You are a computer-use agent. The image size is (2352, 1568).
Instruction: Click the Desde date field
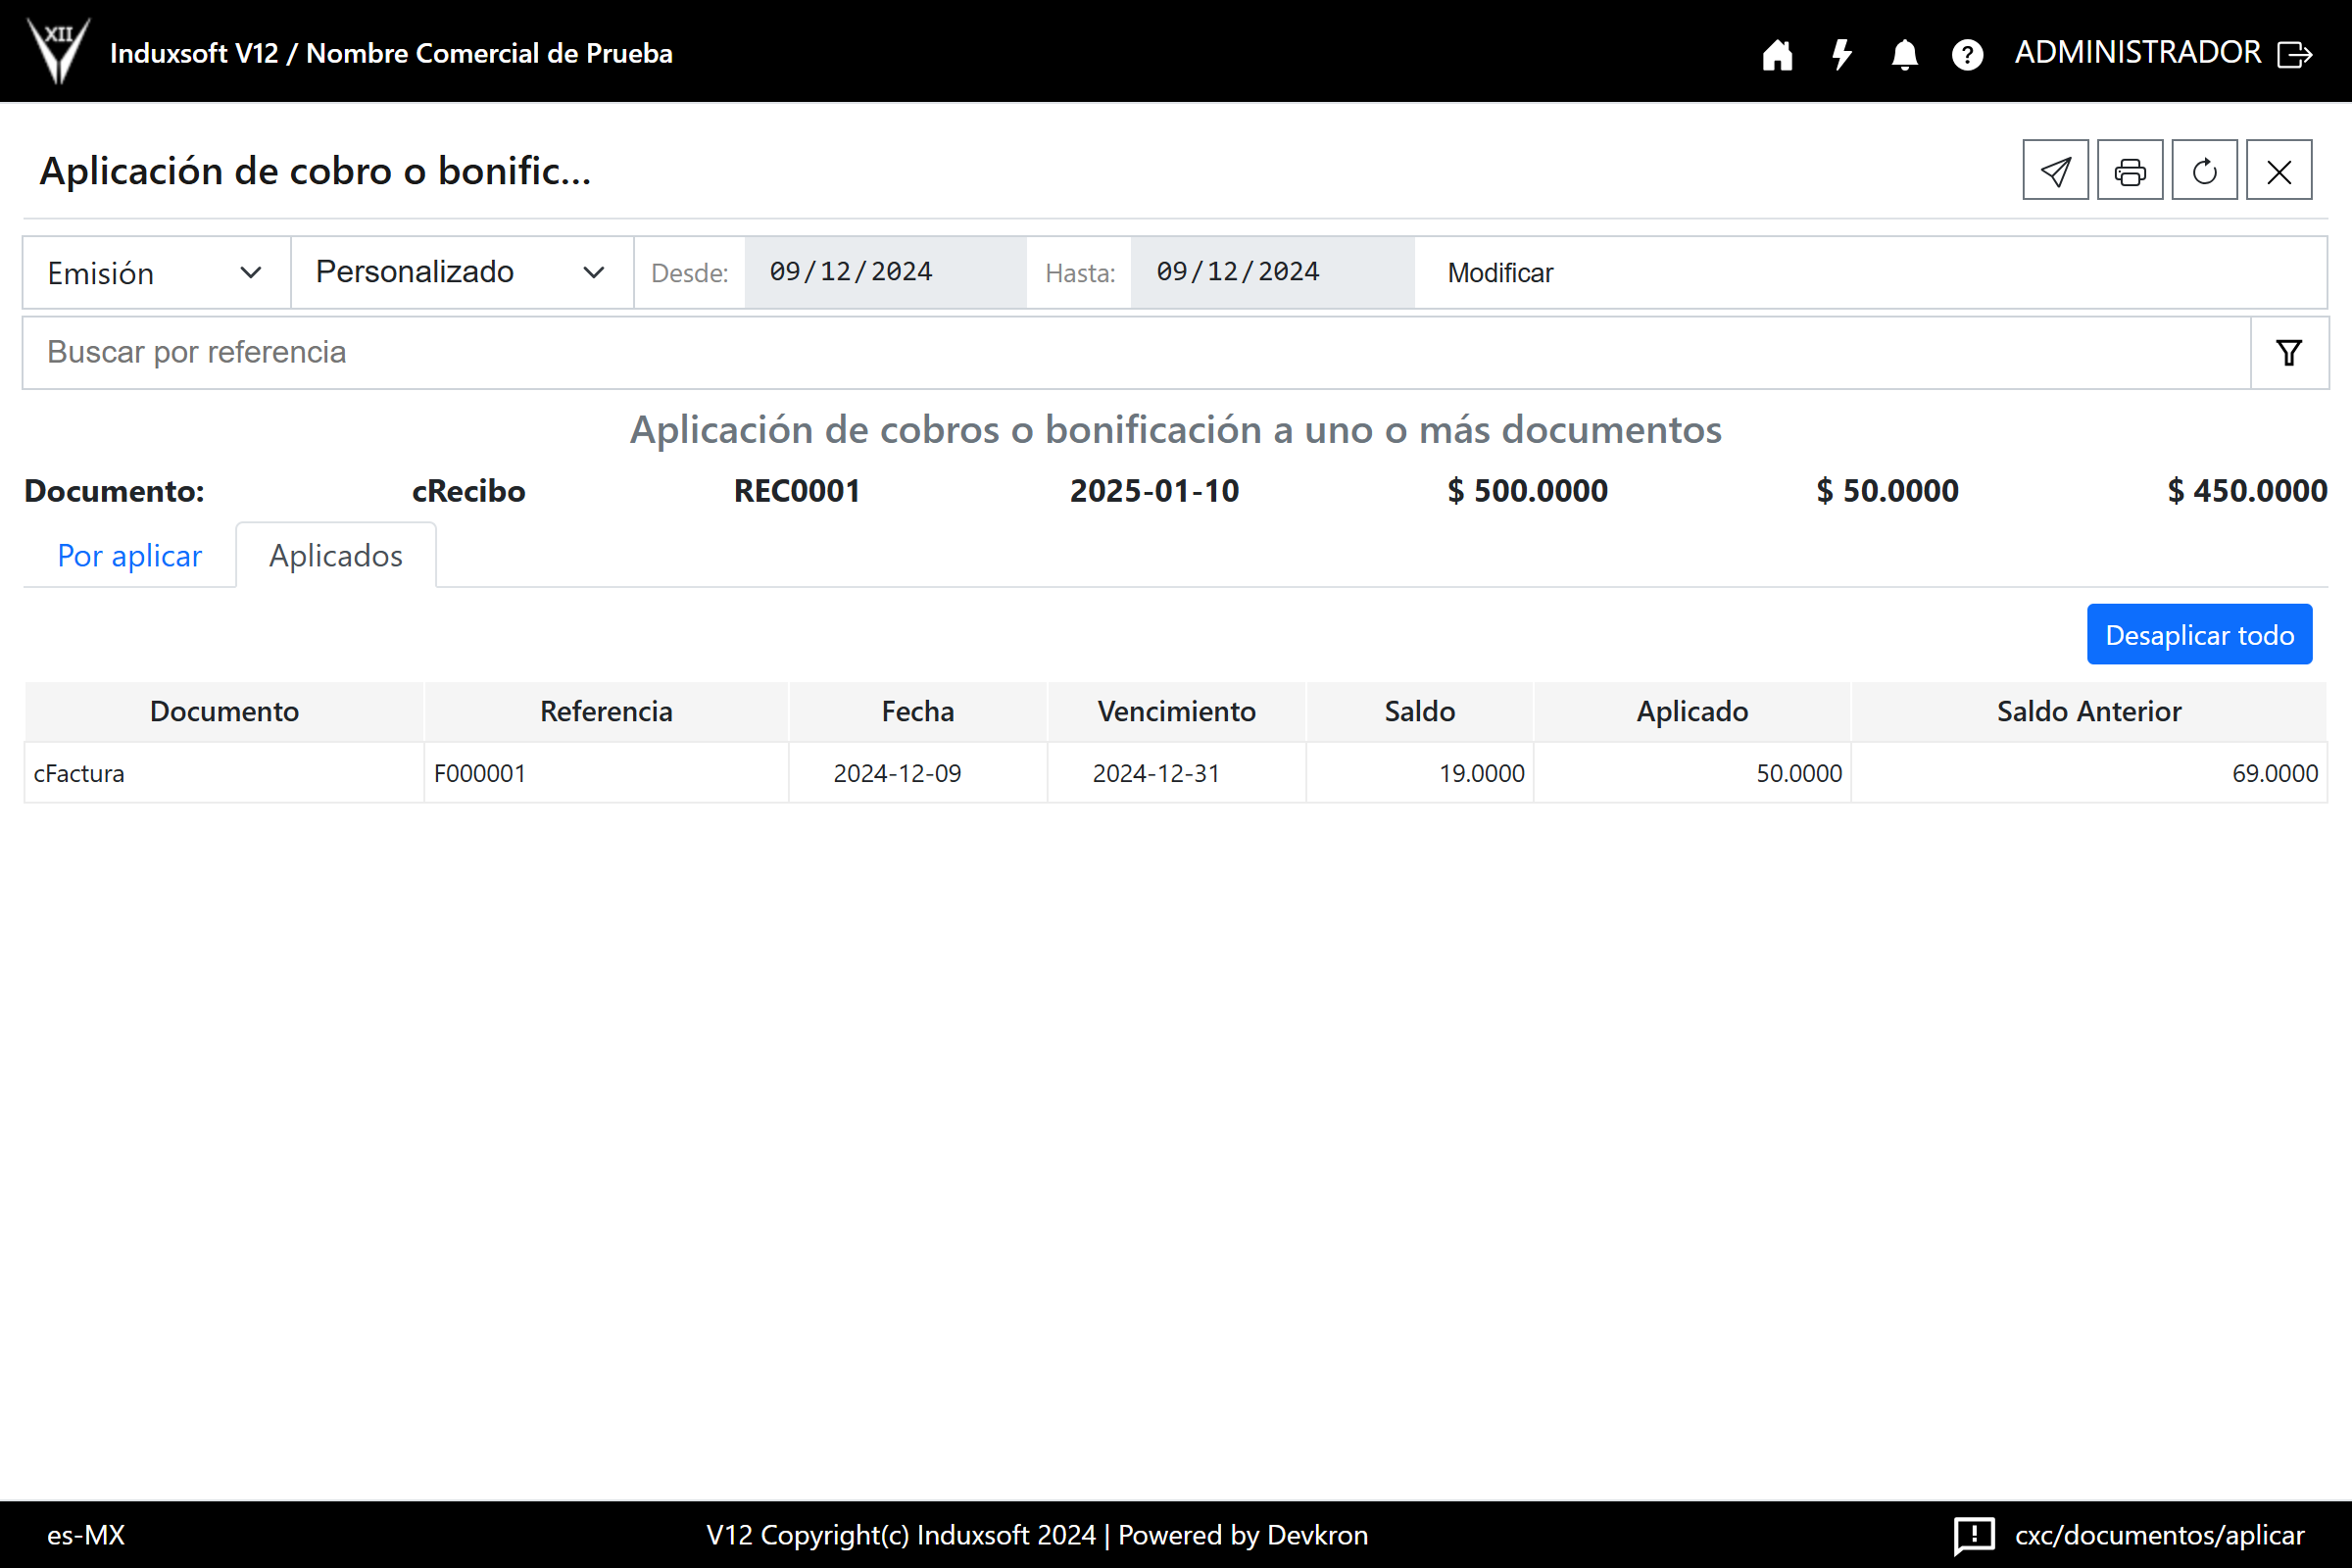(x=884, y=273)
